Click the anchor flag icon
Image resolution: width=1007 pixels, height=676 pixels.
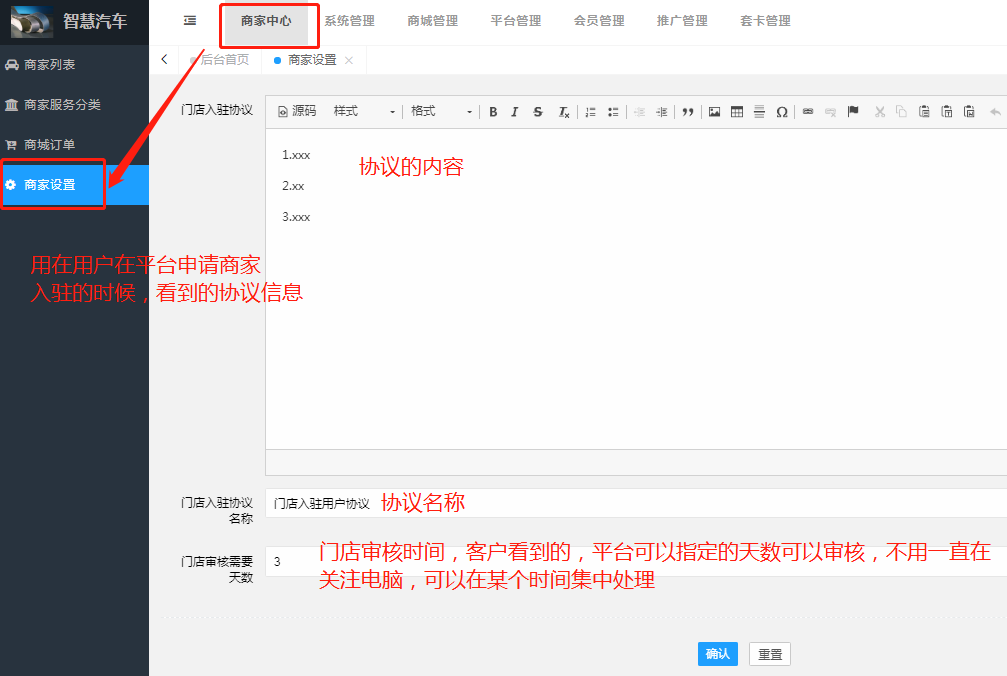pyautogui.click(x=853, y=112)
